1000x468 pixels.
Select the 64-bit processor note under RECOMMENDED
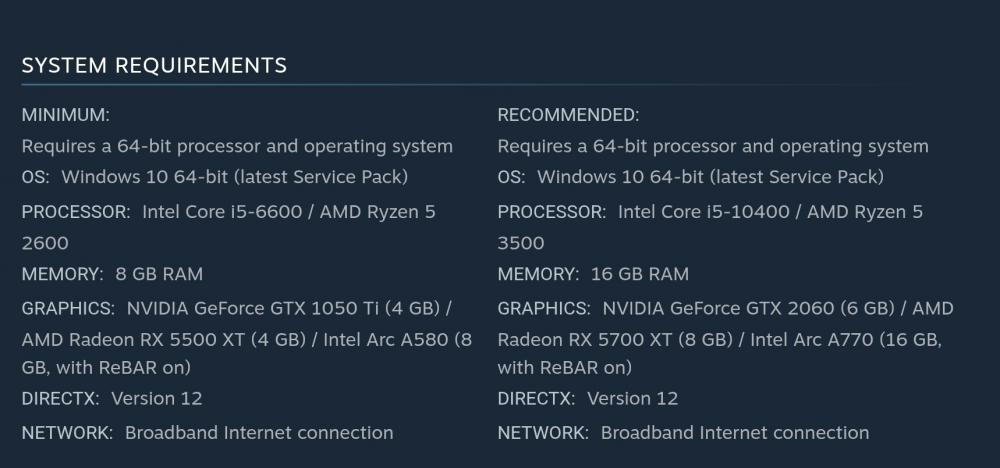tap(713, 146)
